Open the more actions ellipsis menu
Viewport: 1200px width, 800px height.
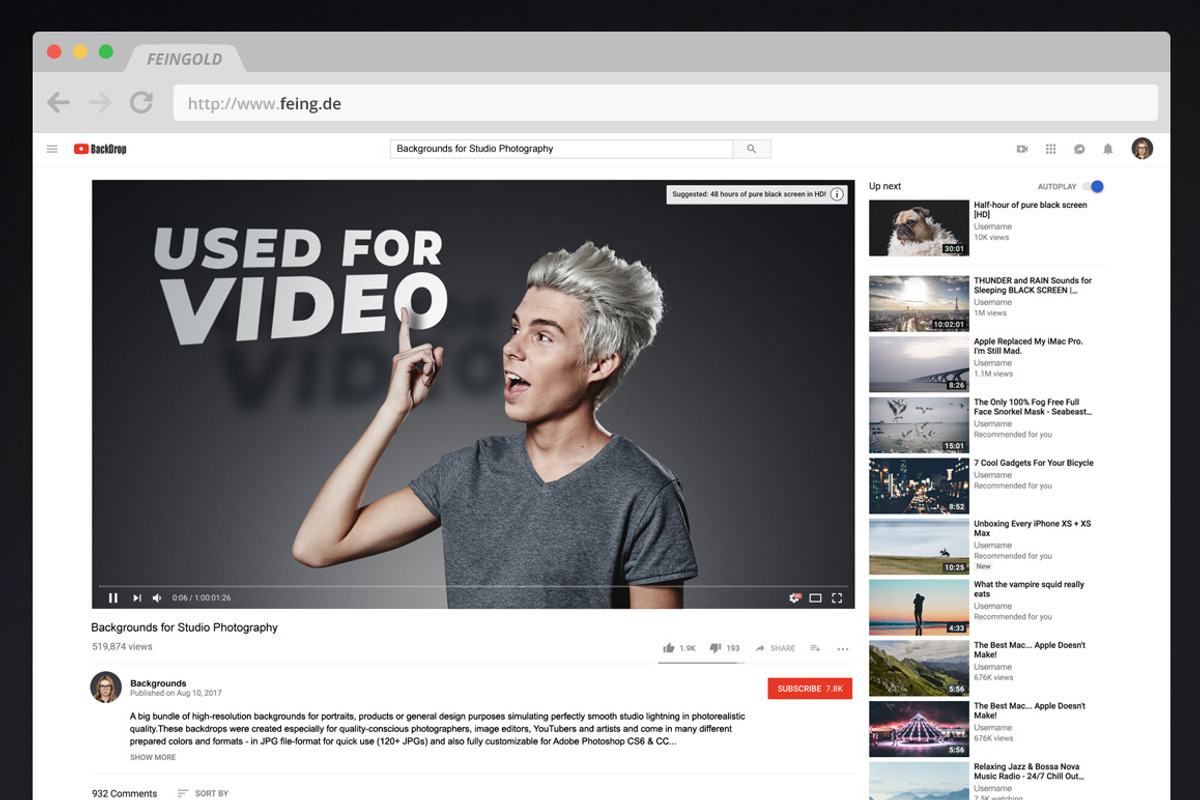pos(843,649)
